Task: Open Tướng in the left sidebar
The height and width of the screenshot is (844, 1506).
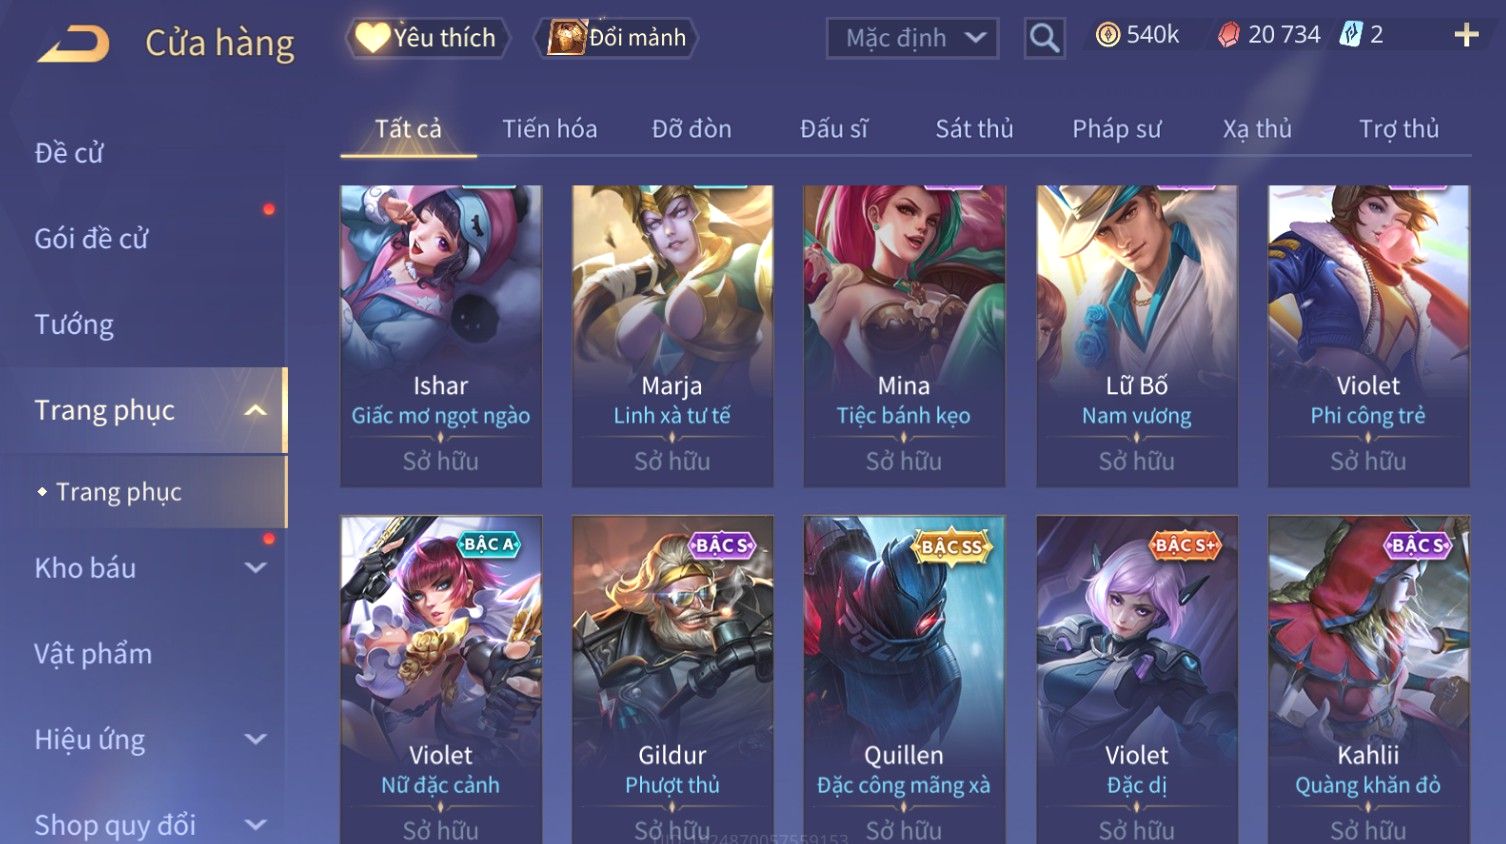Action: pos(74,325)
